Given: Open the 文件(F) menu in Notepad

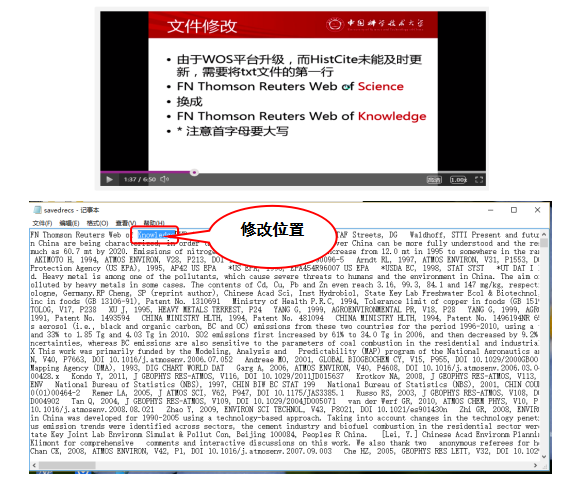Looking at the screenshot, I should point(42,223).
